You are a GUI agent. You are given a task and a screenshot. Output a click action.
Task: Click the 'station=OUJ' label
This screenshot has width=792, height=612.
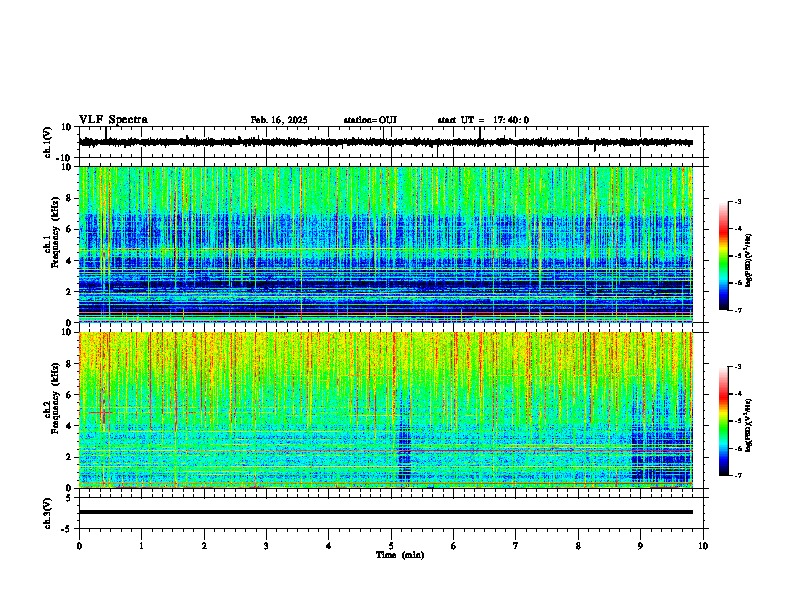[370, 120]
